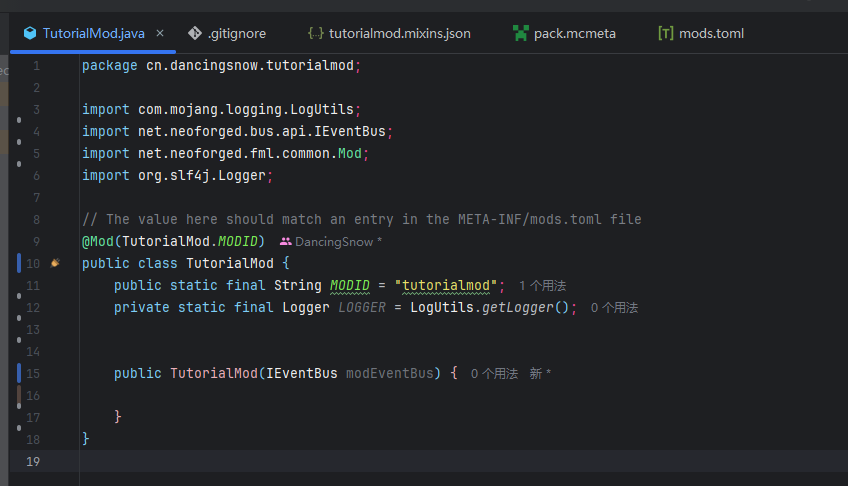The height and width of the screenshot is (486, 848).
Task: Switch to the .gitignore tab
Action: point(236,33)
